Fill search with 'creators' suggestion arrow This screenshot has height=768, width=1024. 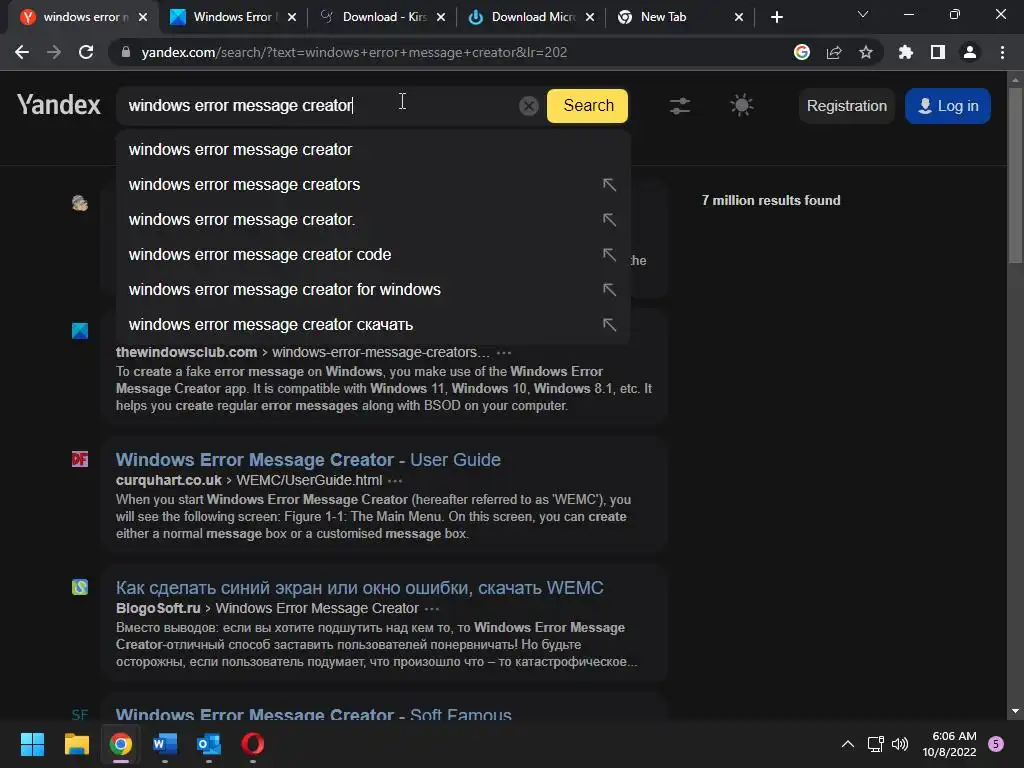click(609, 185)
